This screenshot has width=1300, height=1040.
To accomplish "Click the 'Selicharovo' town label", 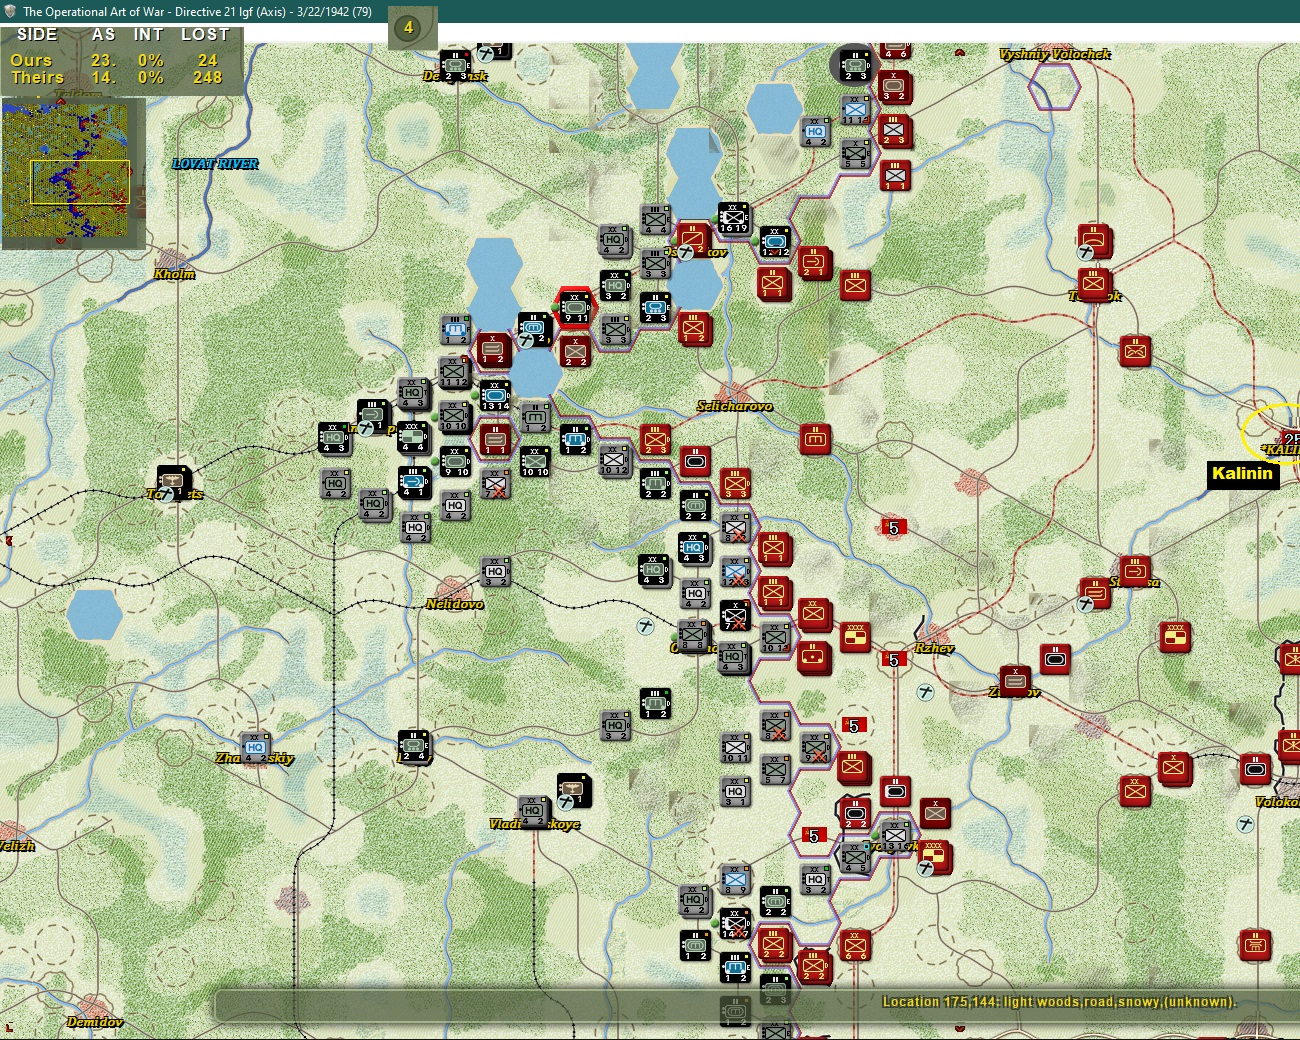I will pyautogui.click(x=735, y=406).
